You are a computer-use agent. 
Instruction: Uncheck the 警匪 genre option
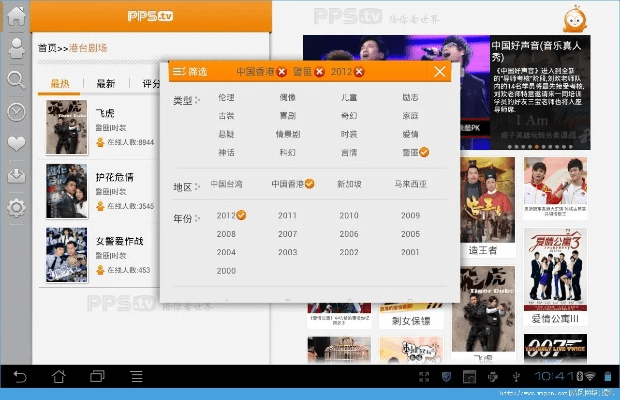coord(410,152)
